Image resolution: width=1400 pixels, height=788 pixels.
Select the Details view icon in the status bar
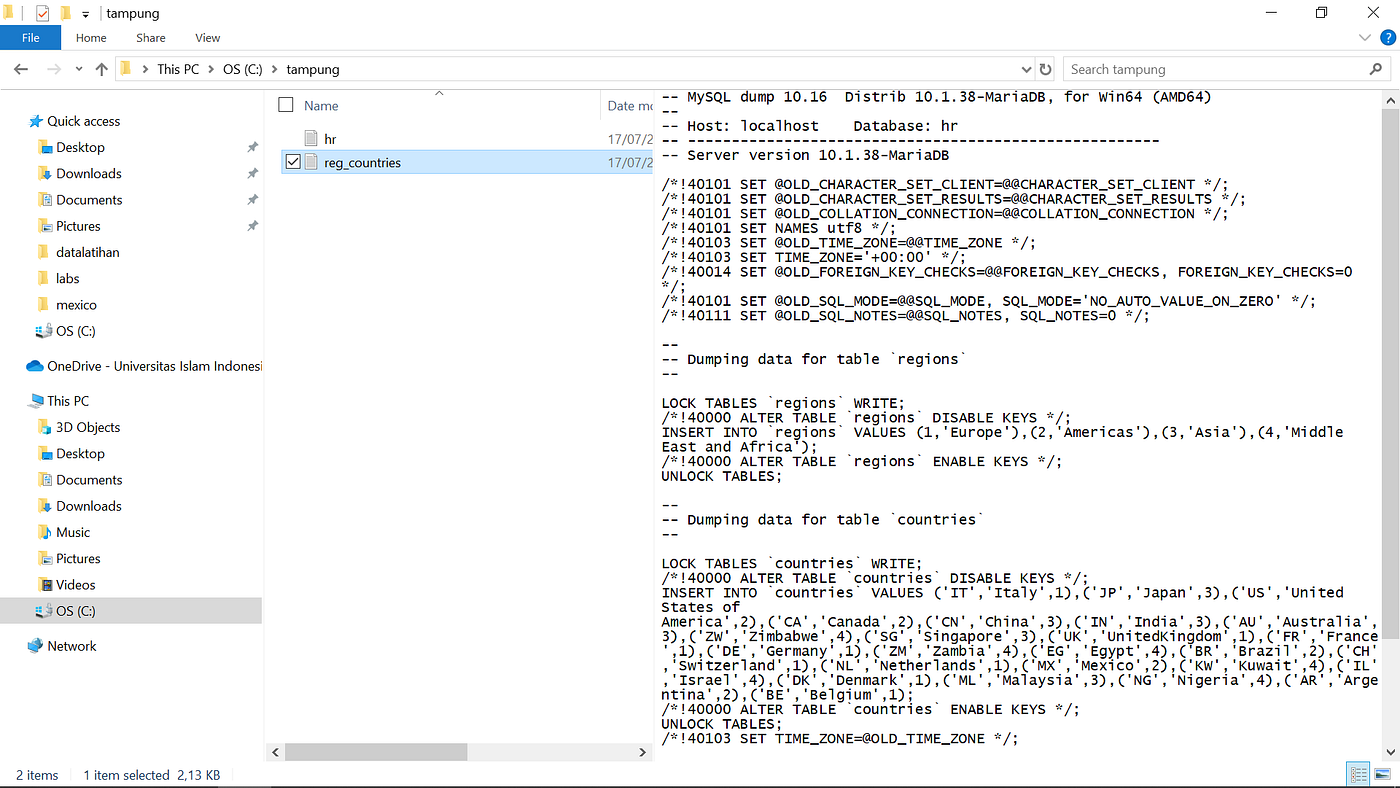(1358, 773)
